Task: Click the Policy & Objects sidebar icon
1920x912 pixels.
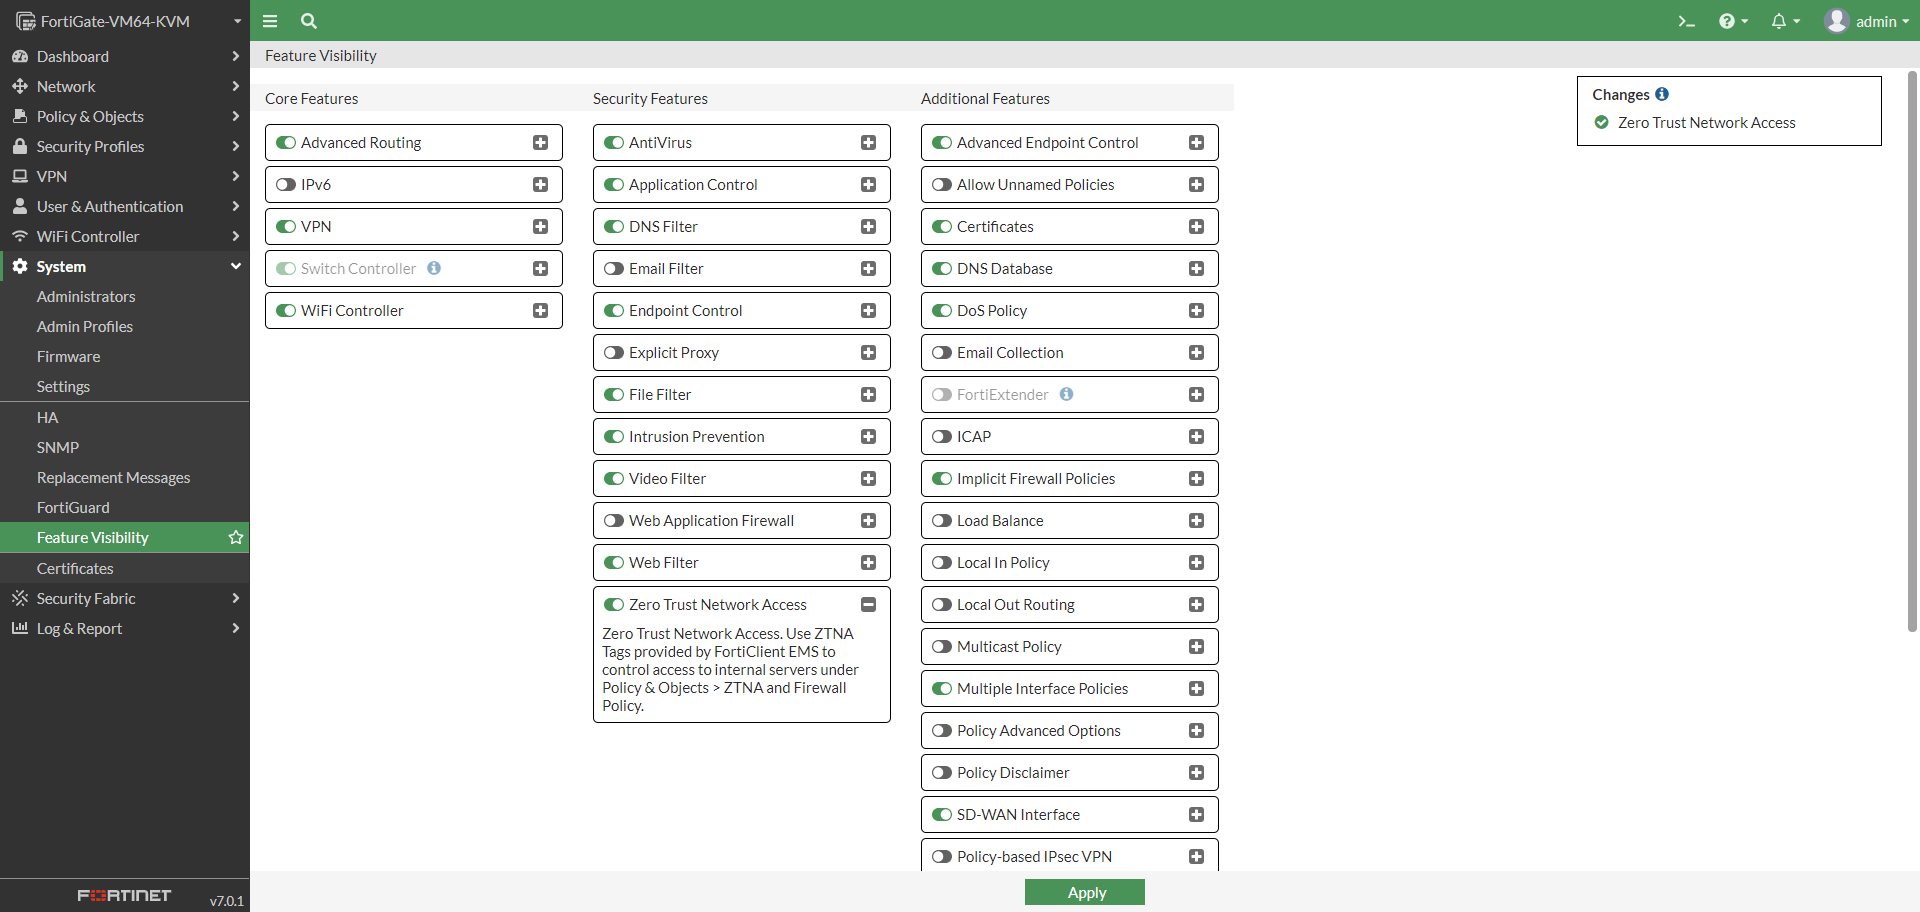Action: click(20, 116)
